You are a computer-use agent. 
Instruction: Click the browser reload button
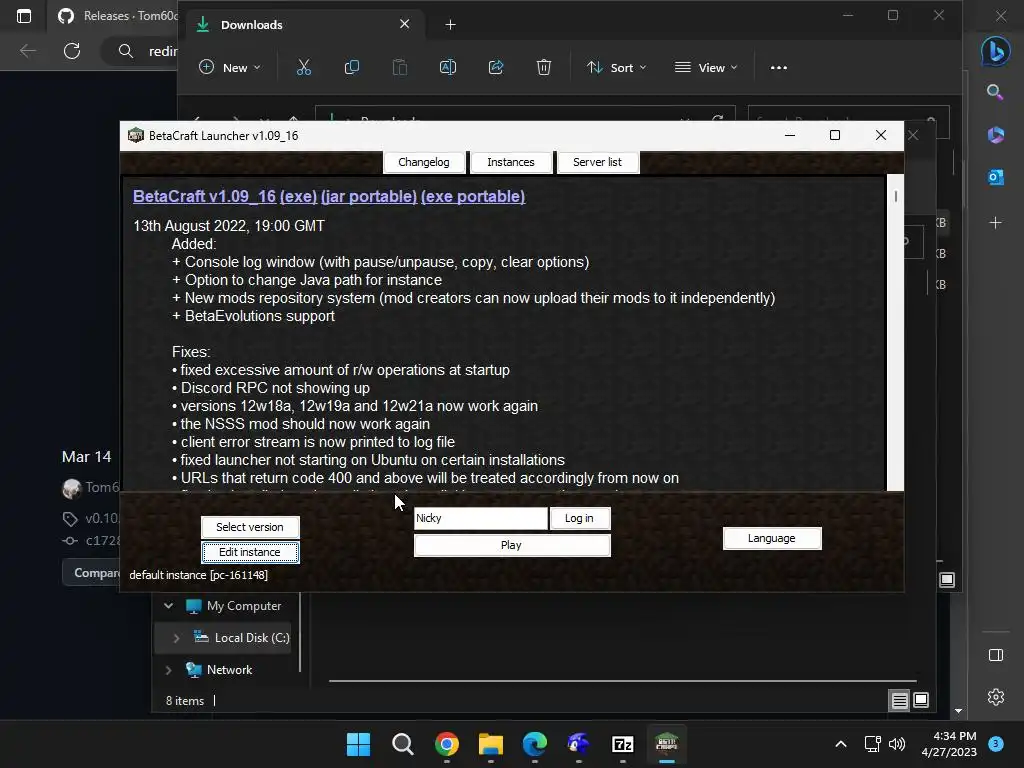[x=72, y=51]
